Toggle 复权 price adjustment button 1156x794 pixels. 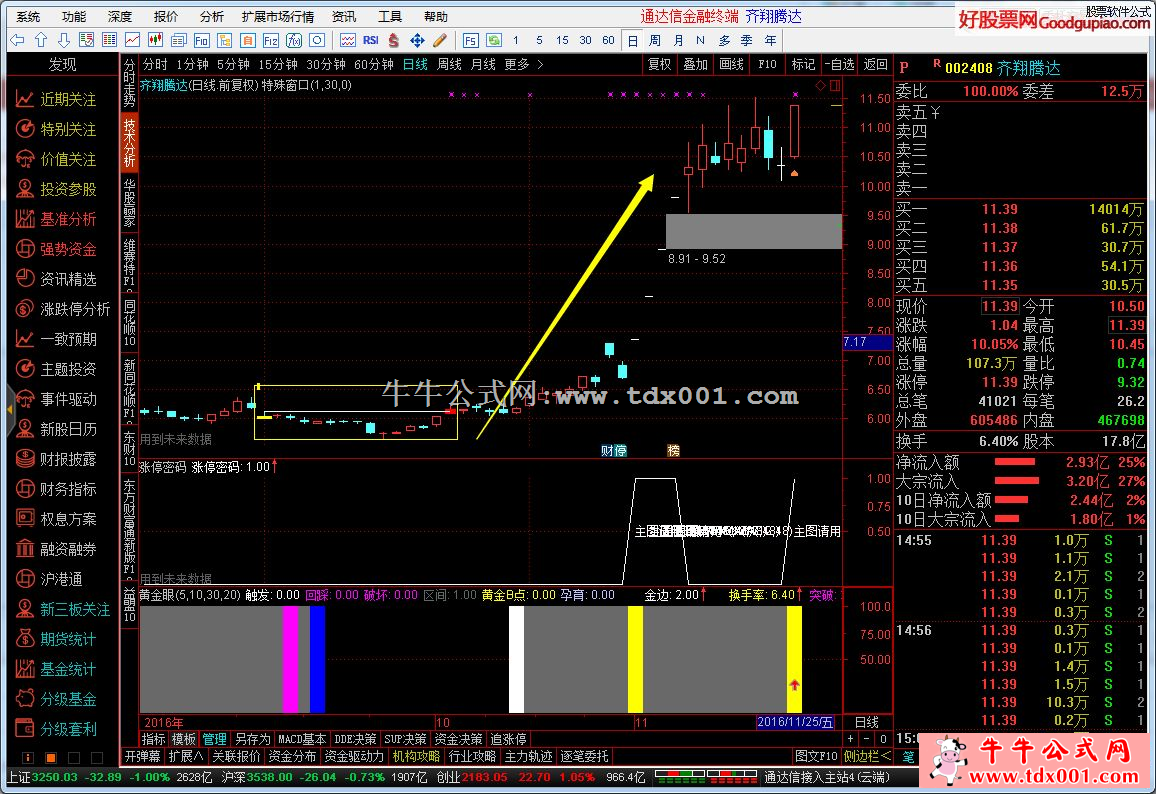pos(659,64)
